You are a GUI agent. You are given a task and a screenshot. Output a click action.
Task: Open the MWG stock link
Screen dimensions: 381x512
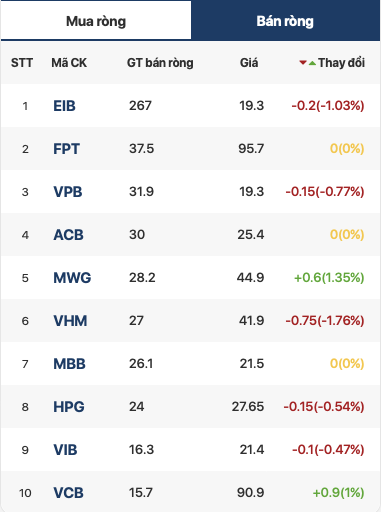click(72, 278)
